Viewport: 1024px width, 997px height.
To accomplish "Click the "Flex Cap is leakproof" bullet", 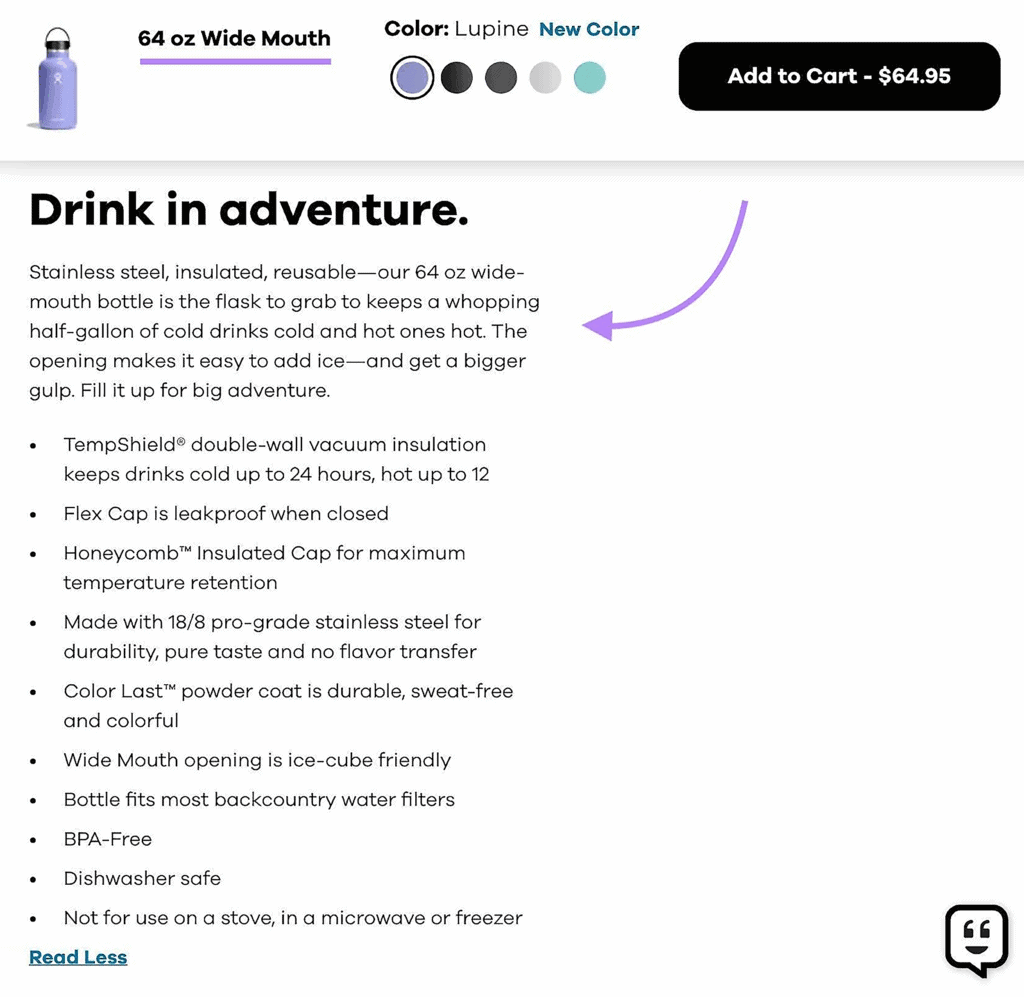I will [226, 513].
